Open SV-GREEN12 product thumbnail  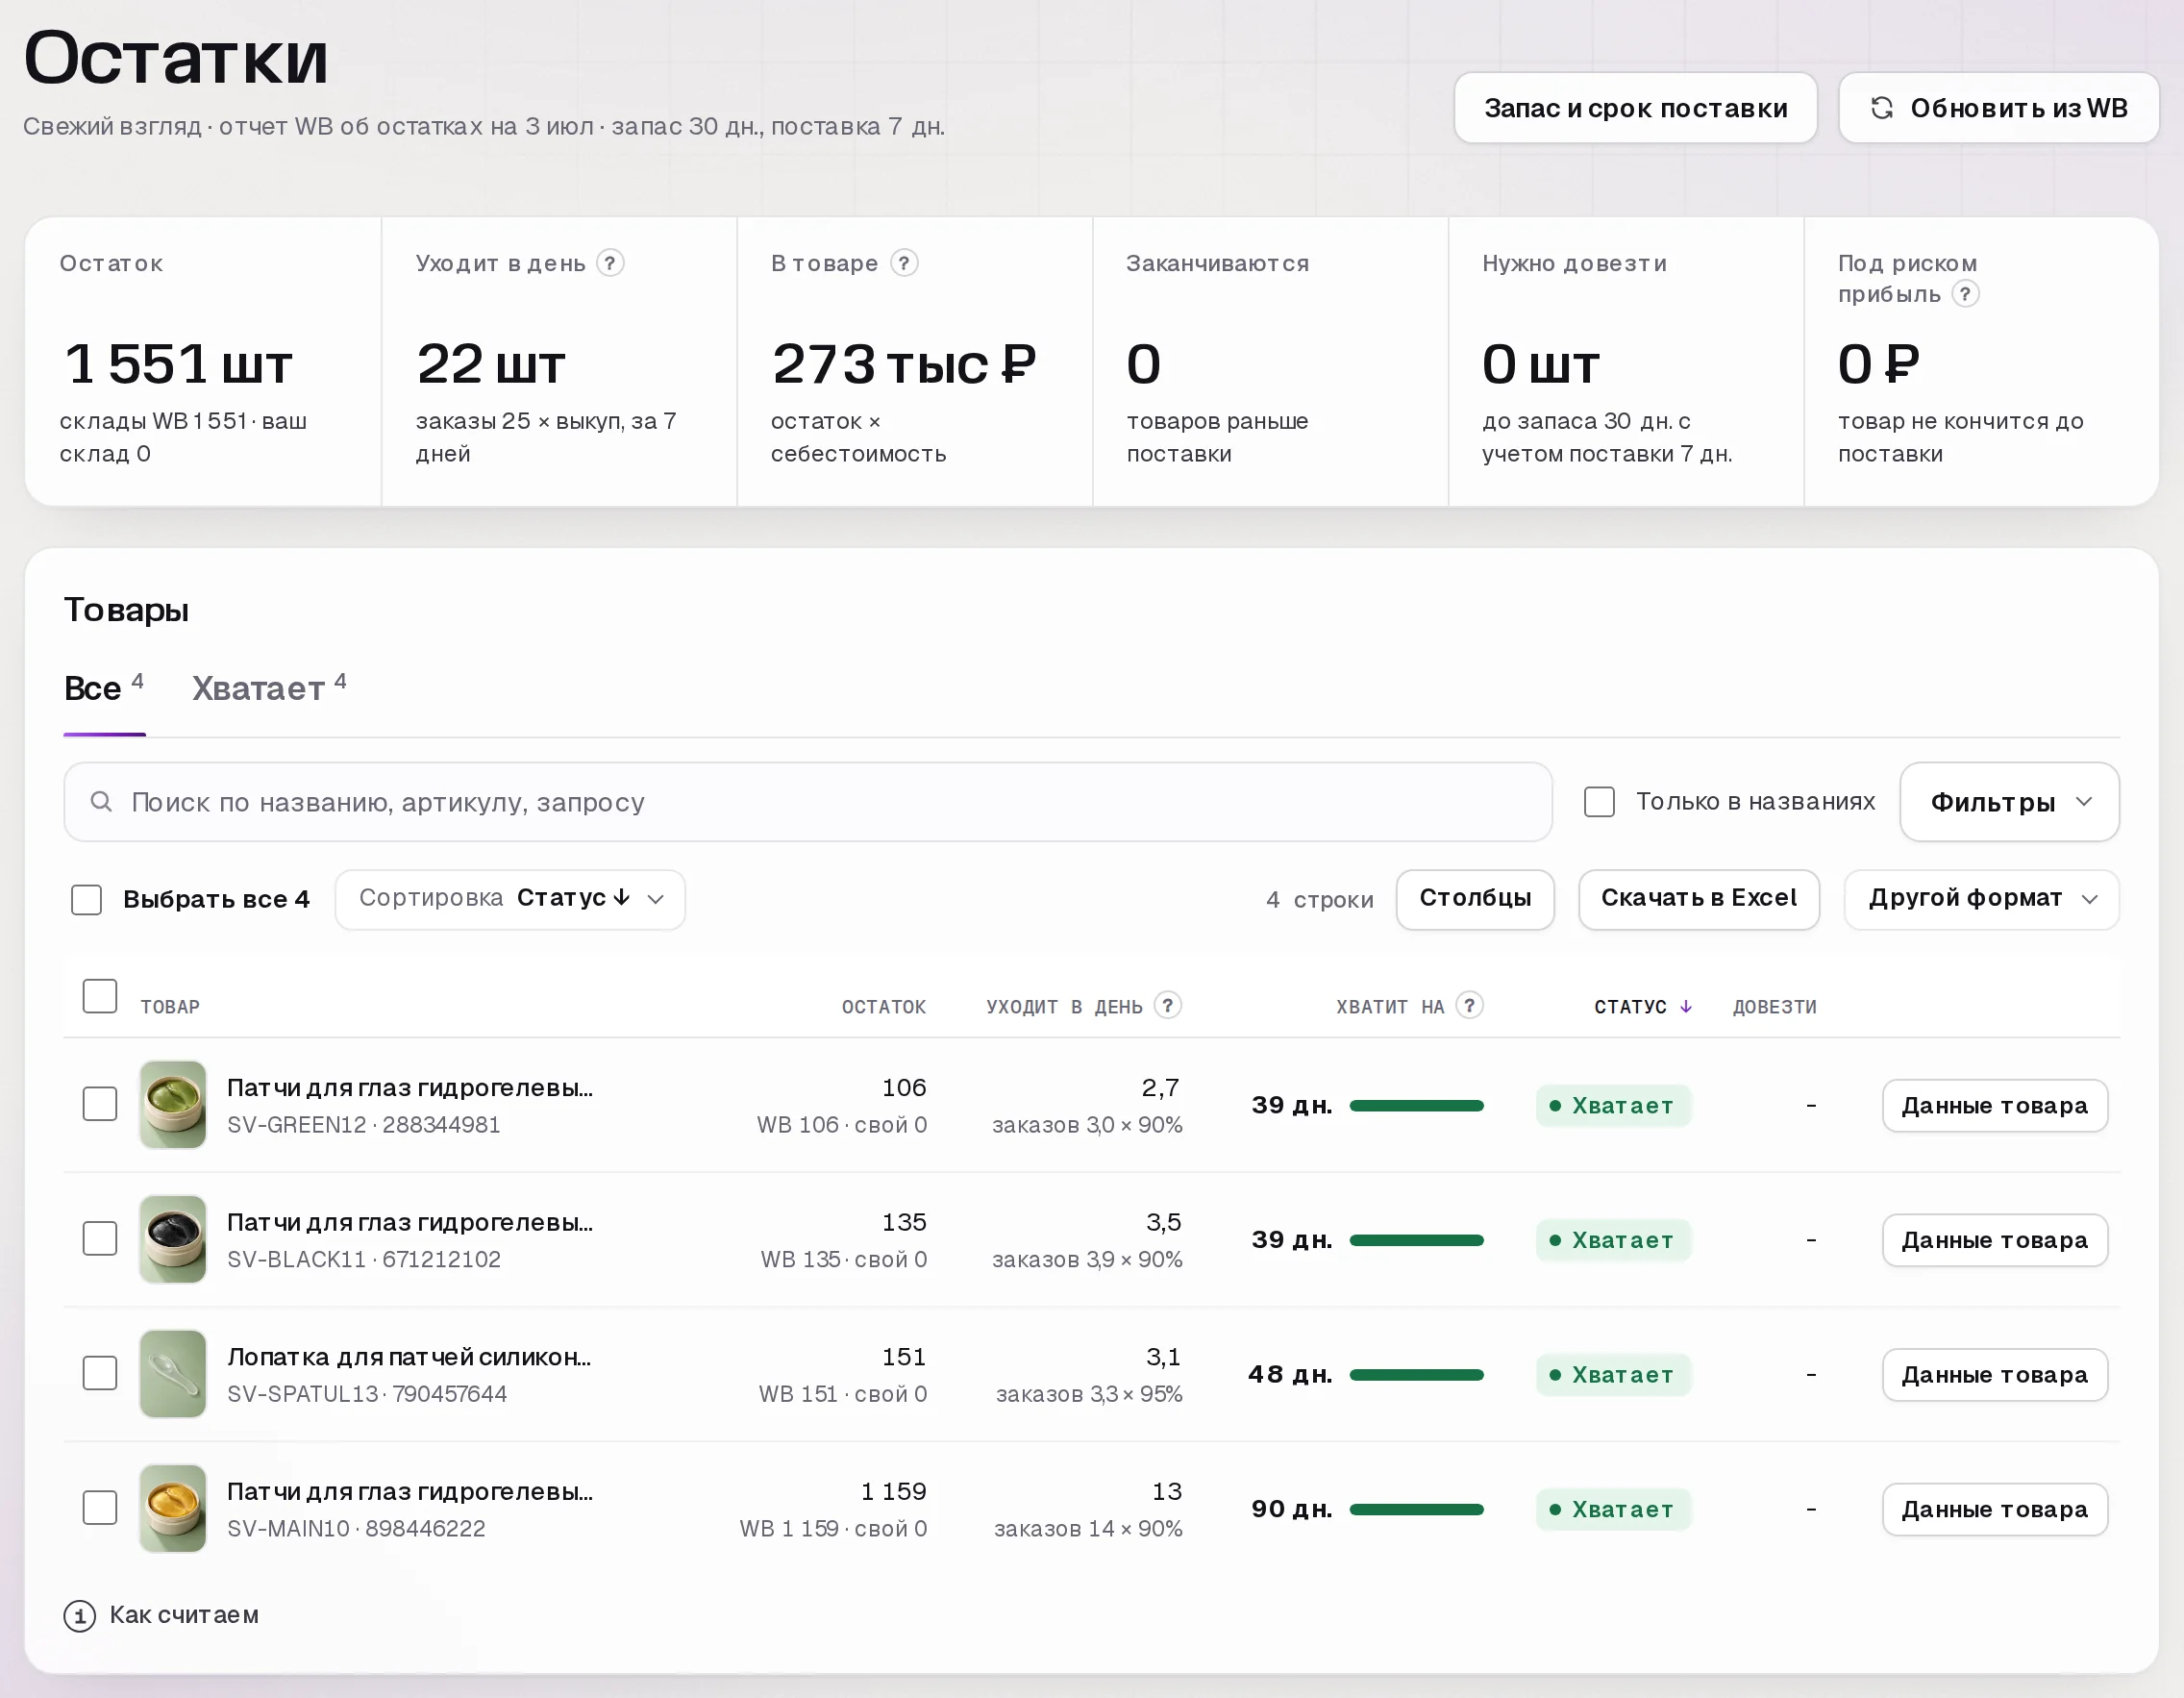click(173, 1105)
